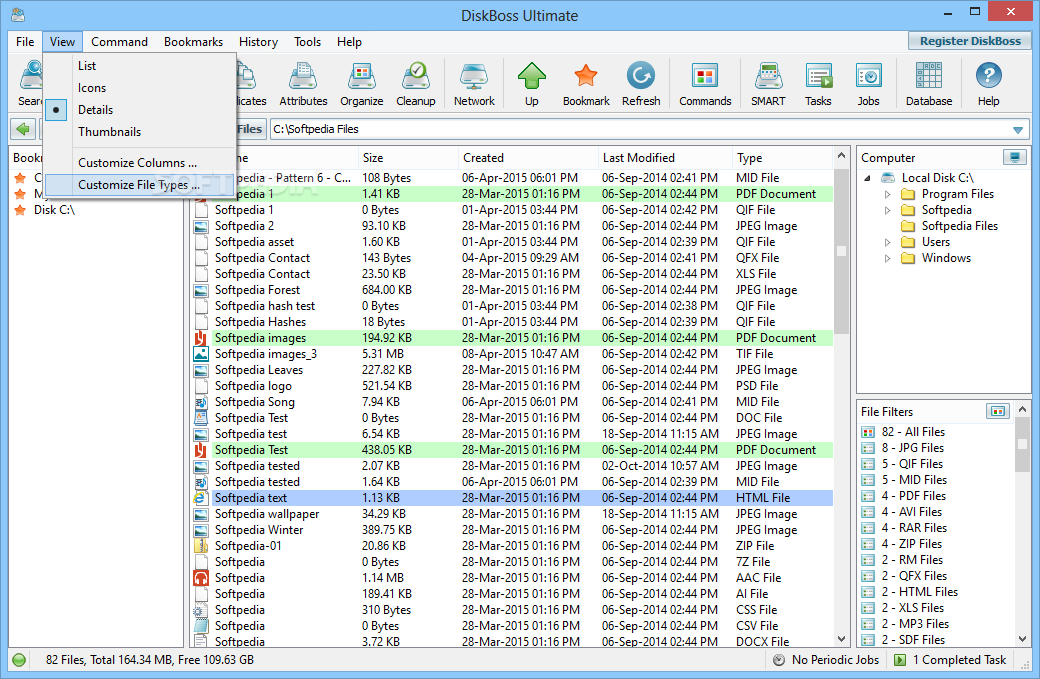Open the File menu
Screen dimensions: 1040x679
tap(25, 42)
